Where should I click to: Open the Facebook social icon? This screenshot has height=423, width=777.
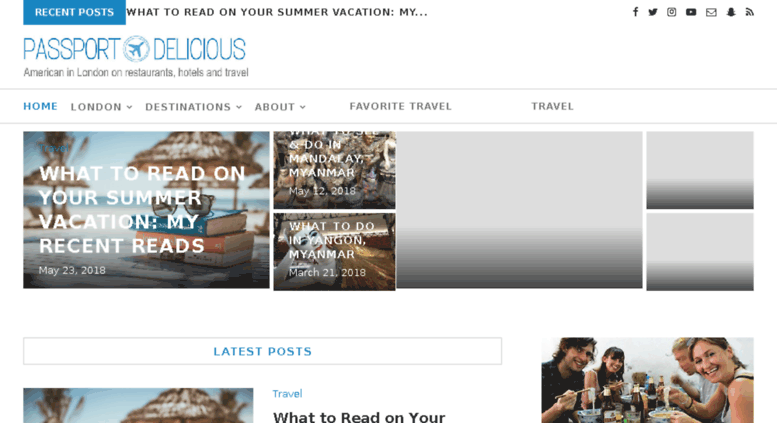click(635, 12)
